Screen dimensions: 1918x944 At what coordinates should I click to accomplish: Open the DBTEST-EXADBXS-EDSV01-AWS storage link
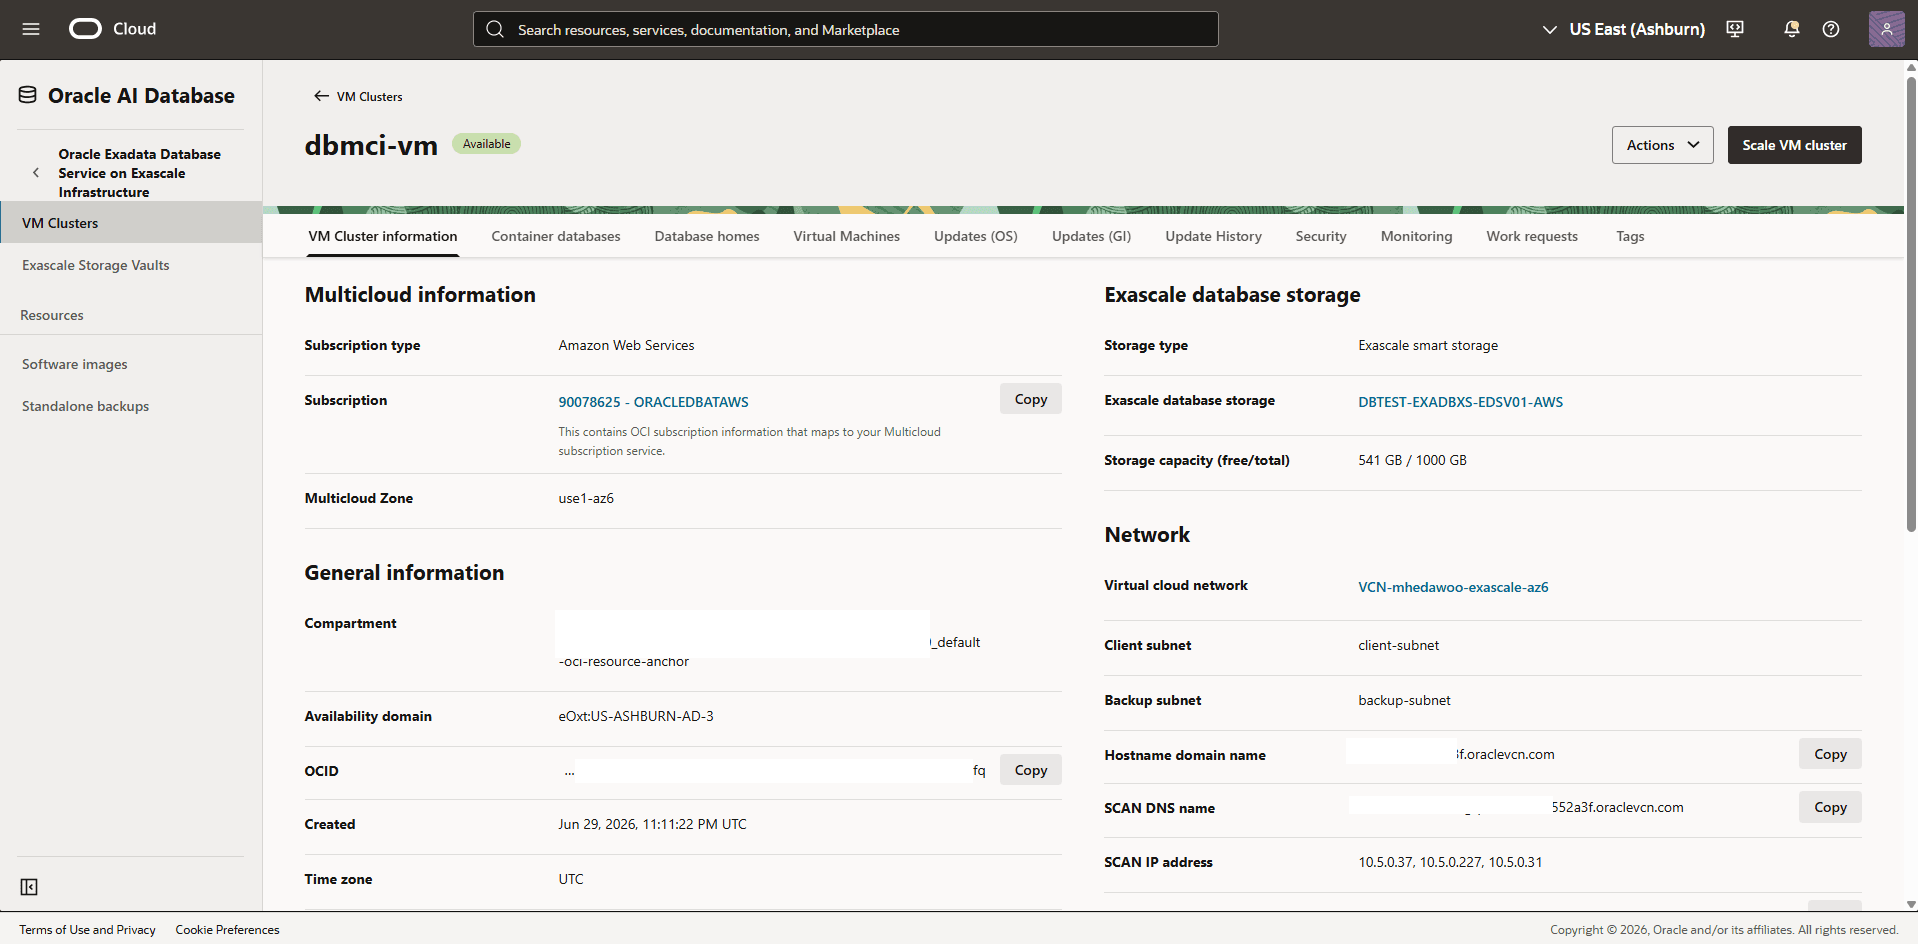(1460, 402)
